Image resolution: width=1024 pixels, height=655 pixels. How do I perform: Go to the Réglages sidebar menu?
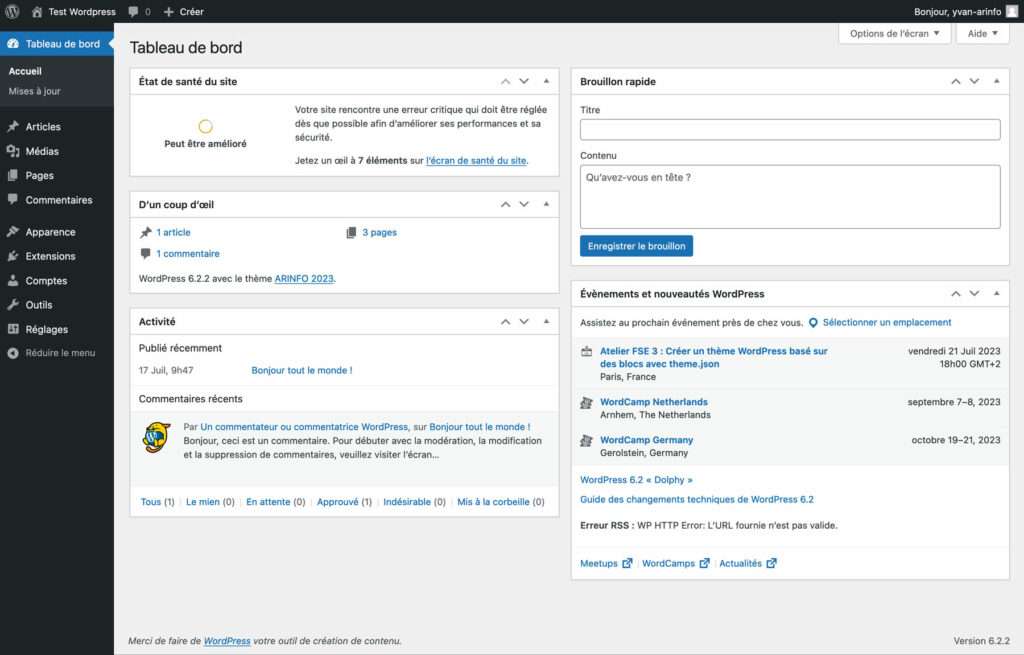point(46,329)
